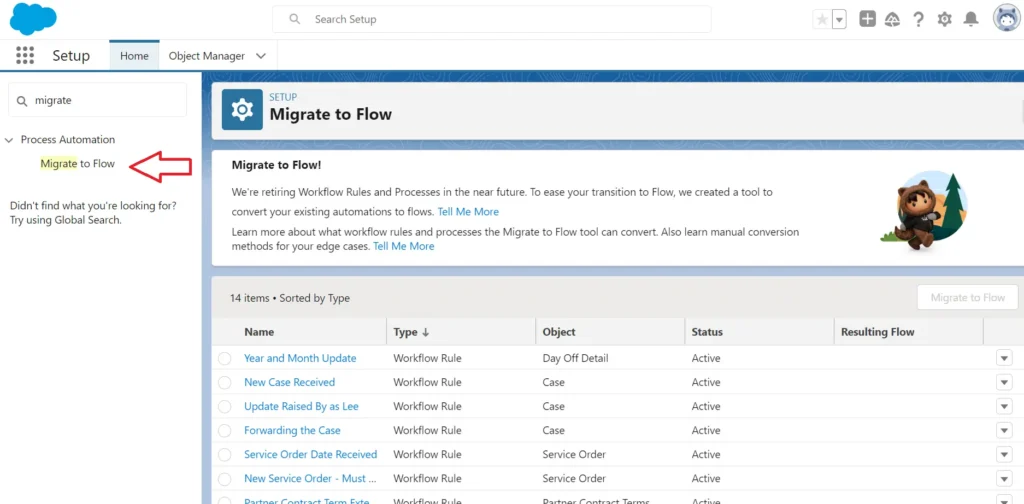The width and height of the screenshot is (1024, 504).
Task: Open row actions for Forwarding the Case
Action: tap(1004, 430)
